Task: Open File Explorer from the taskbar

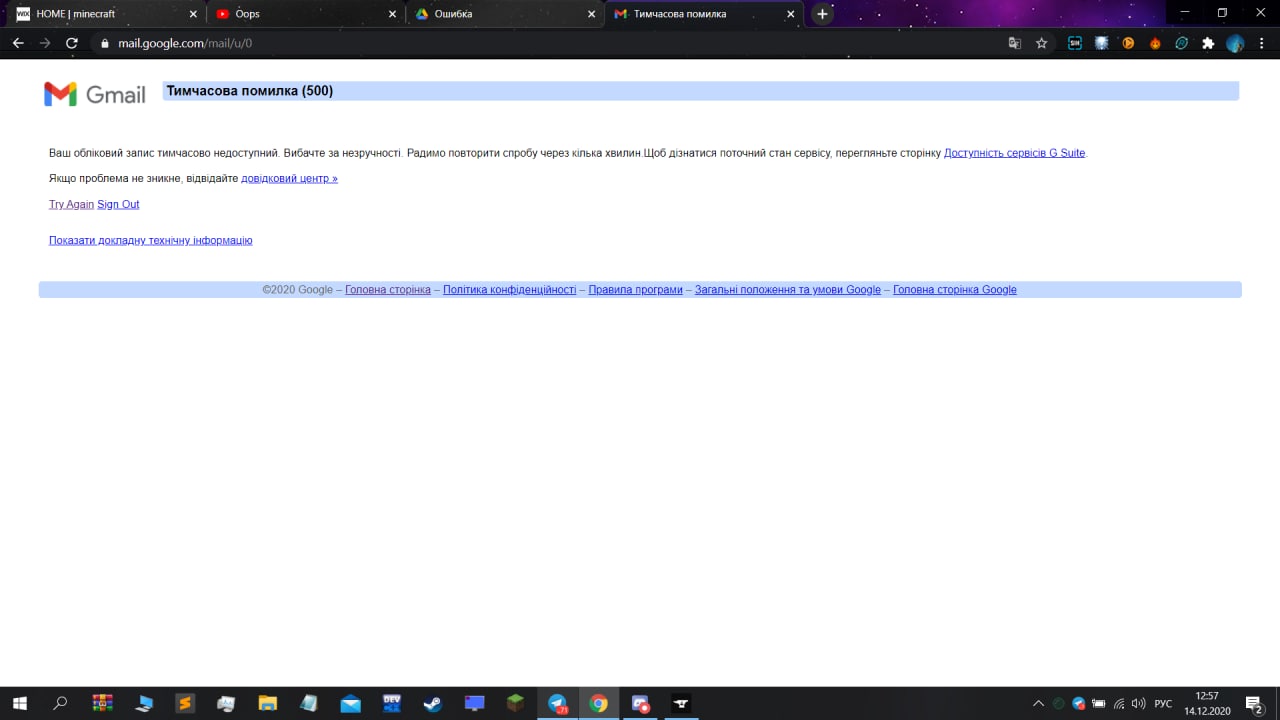Action: [267, 703]
